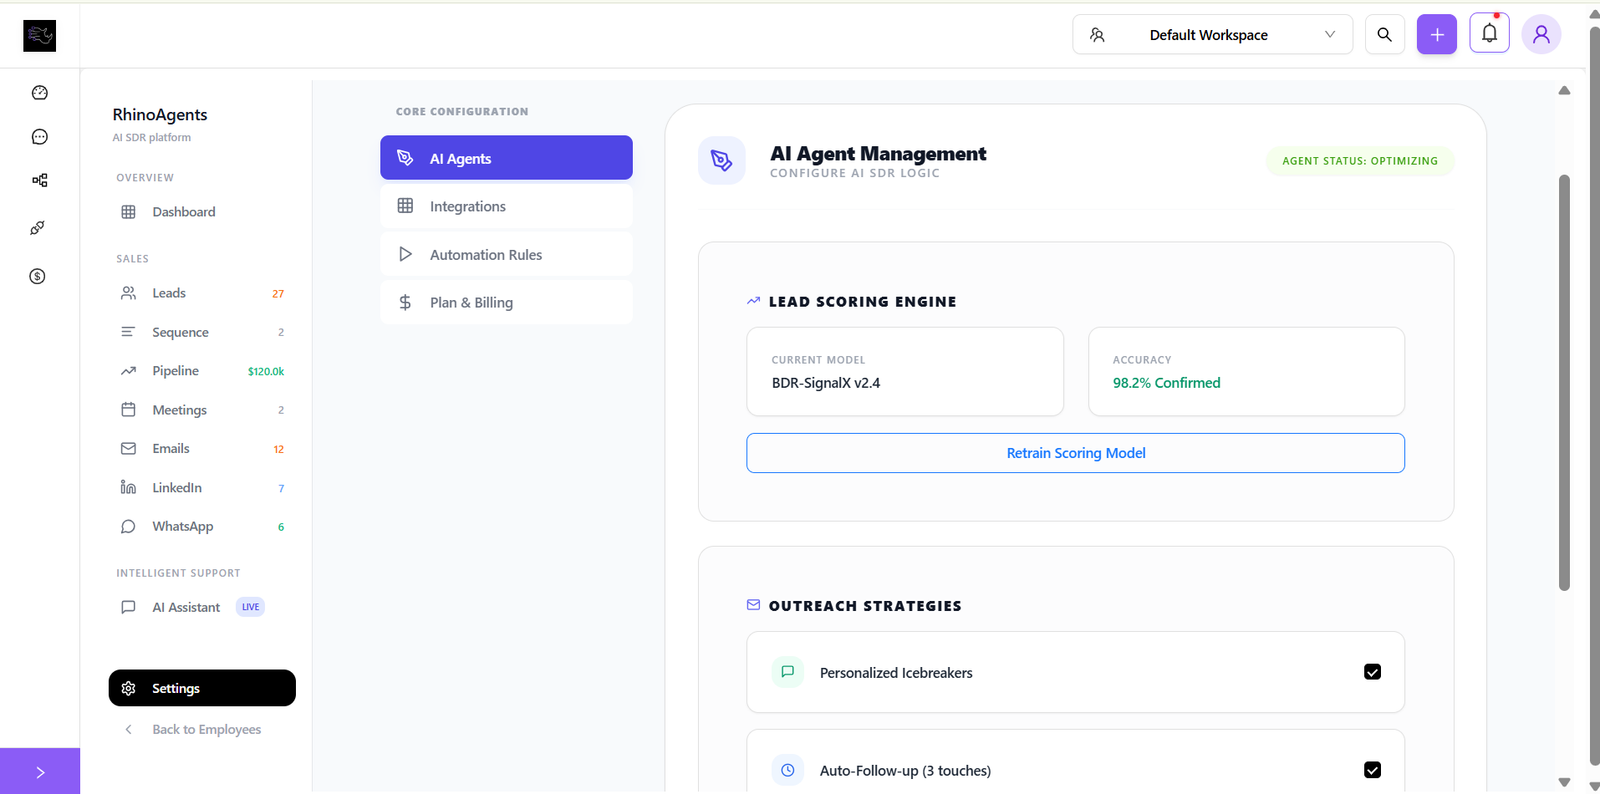Click the workspace people icon
This screenshot has width=1600, height=794.
[1097, 35]
